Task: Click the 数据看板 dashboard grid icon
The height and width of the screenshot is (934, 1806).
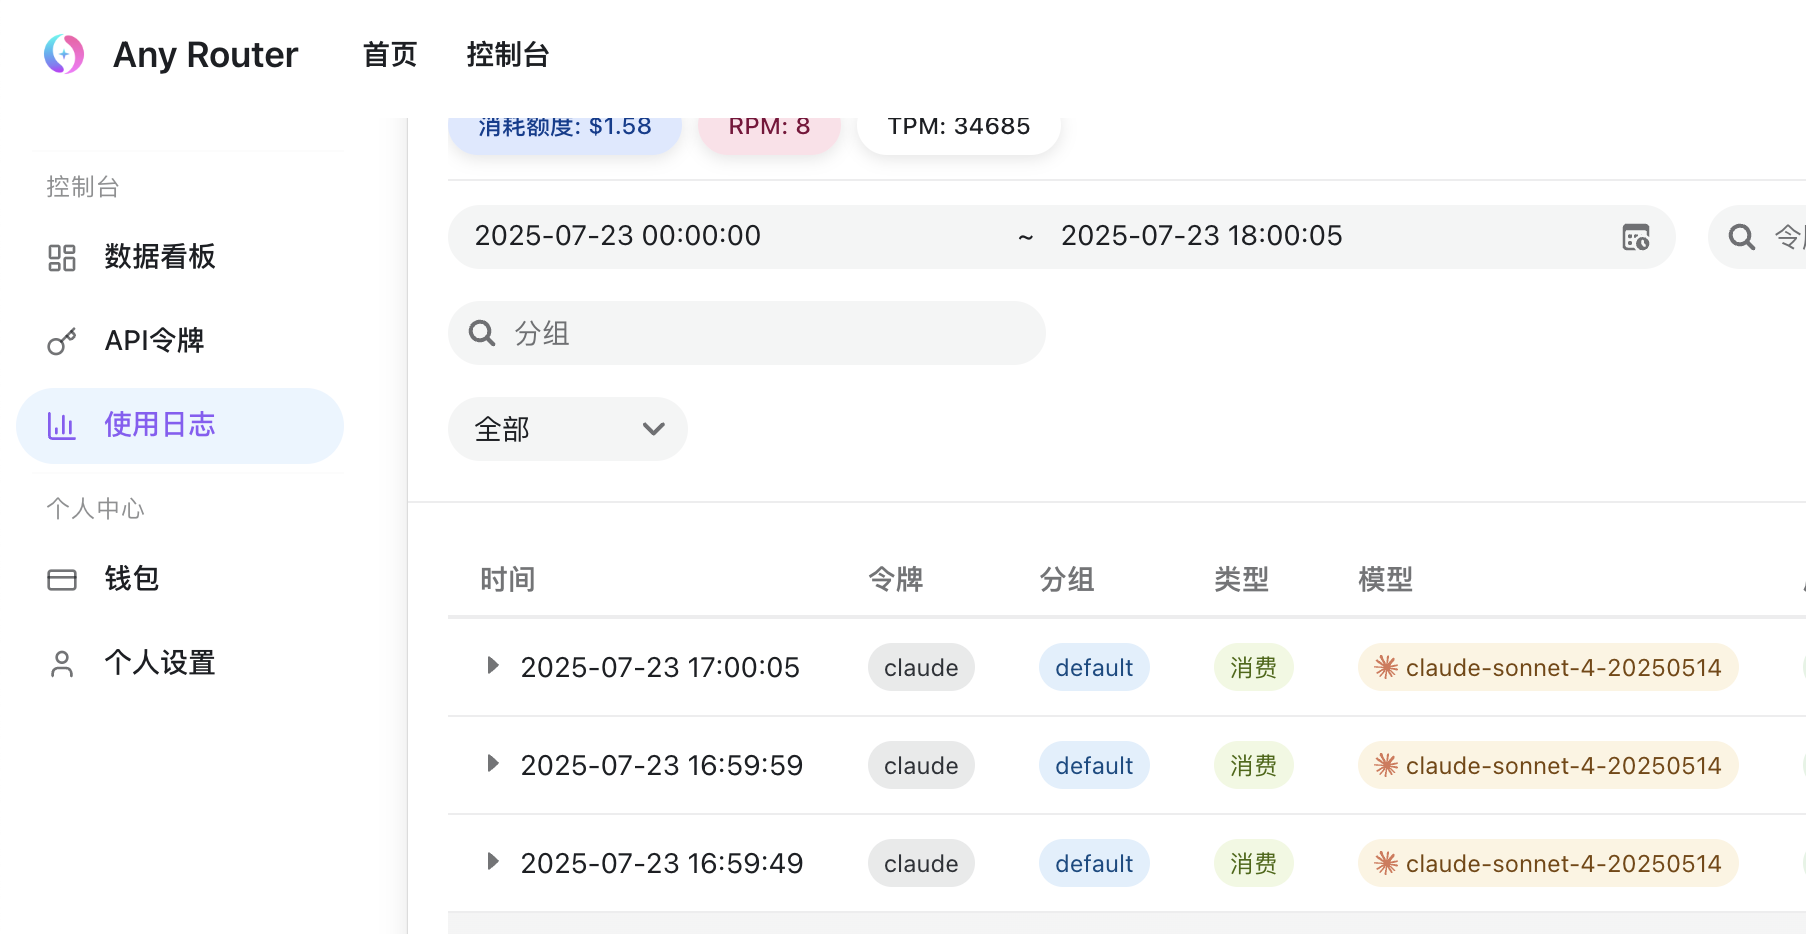Action: point(62,258)
